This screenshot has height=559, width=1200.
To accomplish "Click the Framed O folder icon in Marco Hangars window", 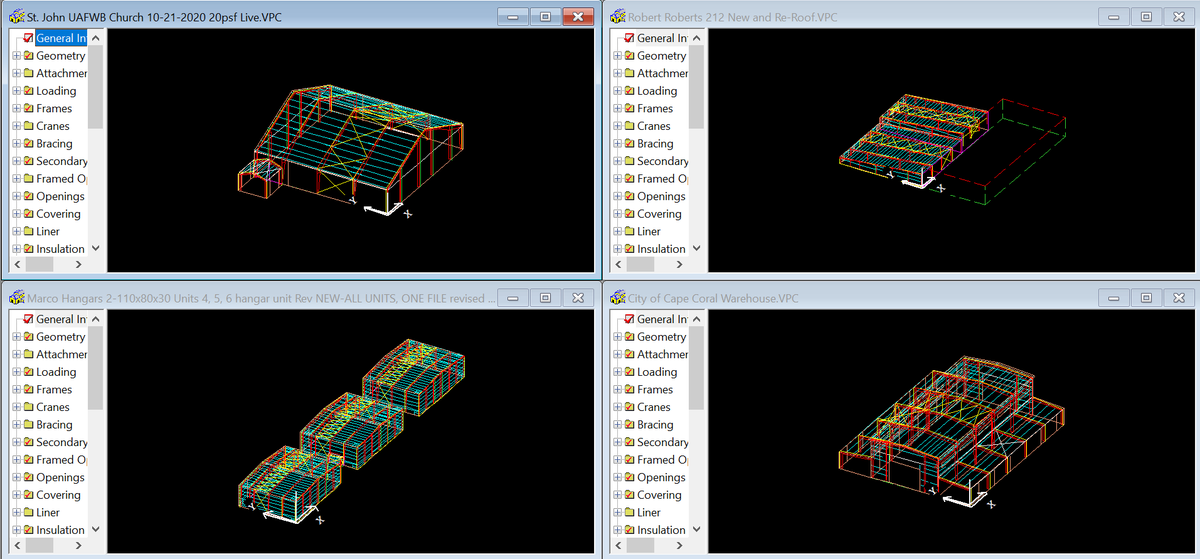I will (x=29, y=460).
